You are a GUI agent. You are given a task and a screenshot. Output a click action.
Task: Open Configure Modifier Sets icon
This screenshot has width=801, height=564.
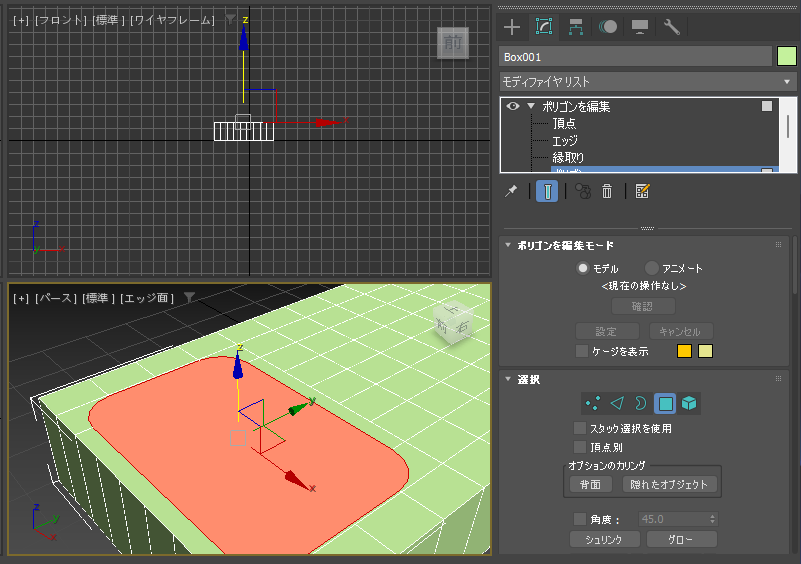tap(642, 192)
